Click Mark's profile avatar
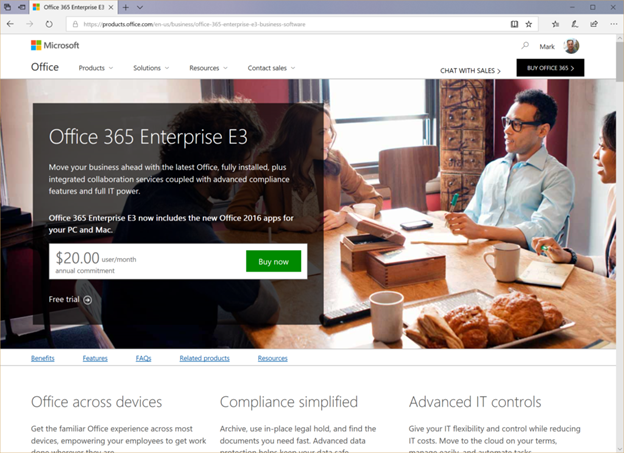The height and width of the screenshot is (453, 624). [x=571, y=46]
